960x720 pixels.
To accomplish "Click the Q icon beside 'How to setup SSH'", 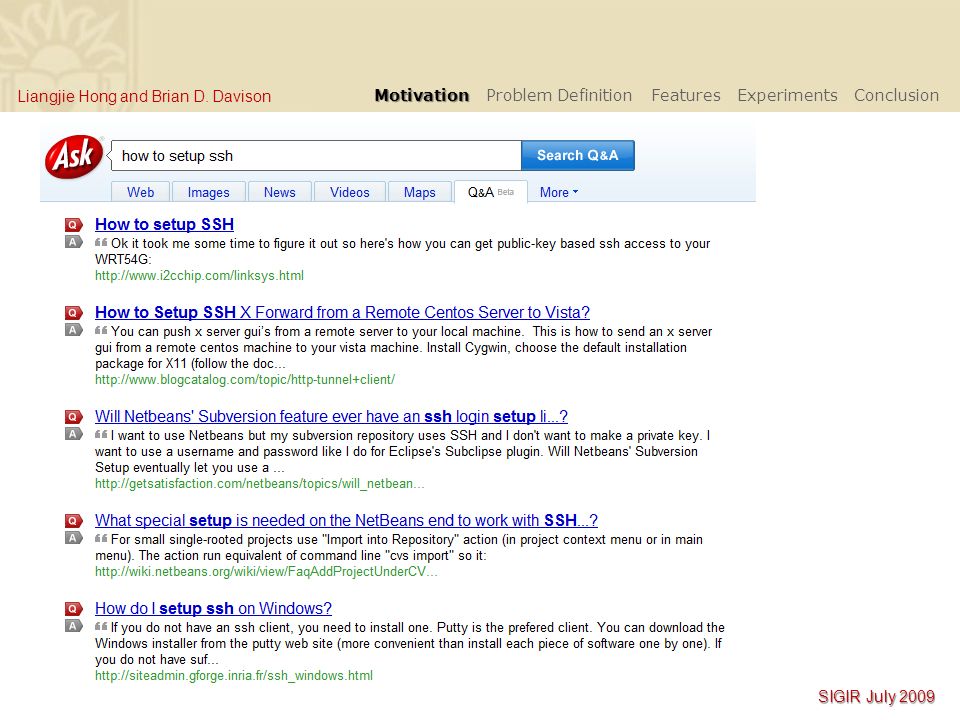I will tap(73, 225).
